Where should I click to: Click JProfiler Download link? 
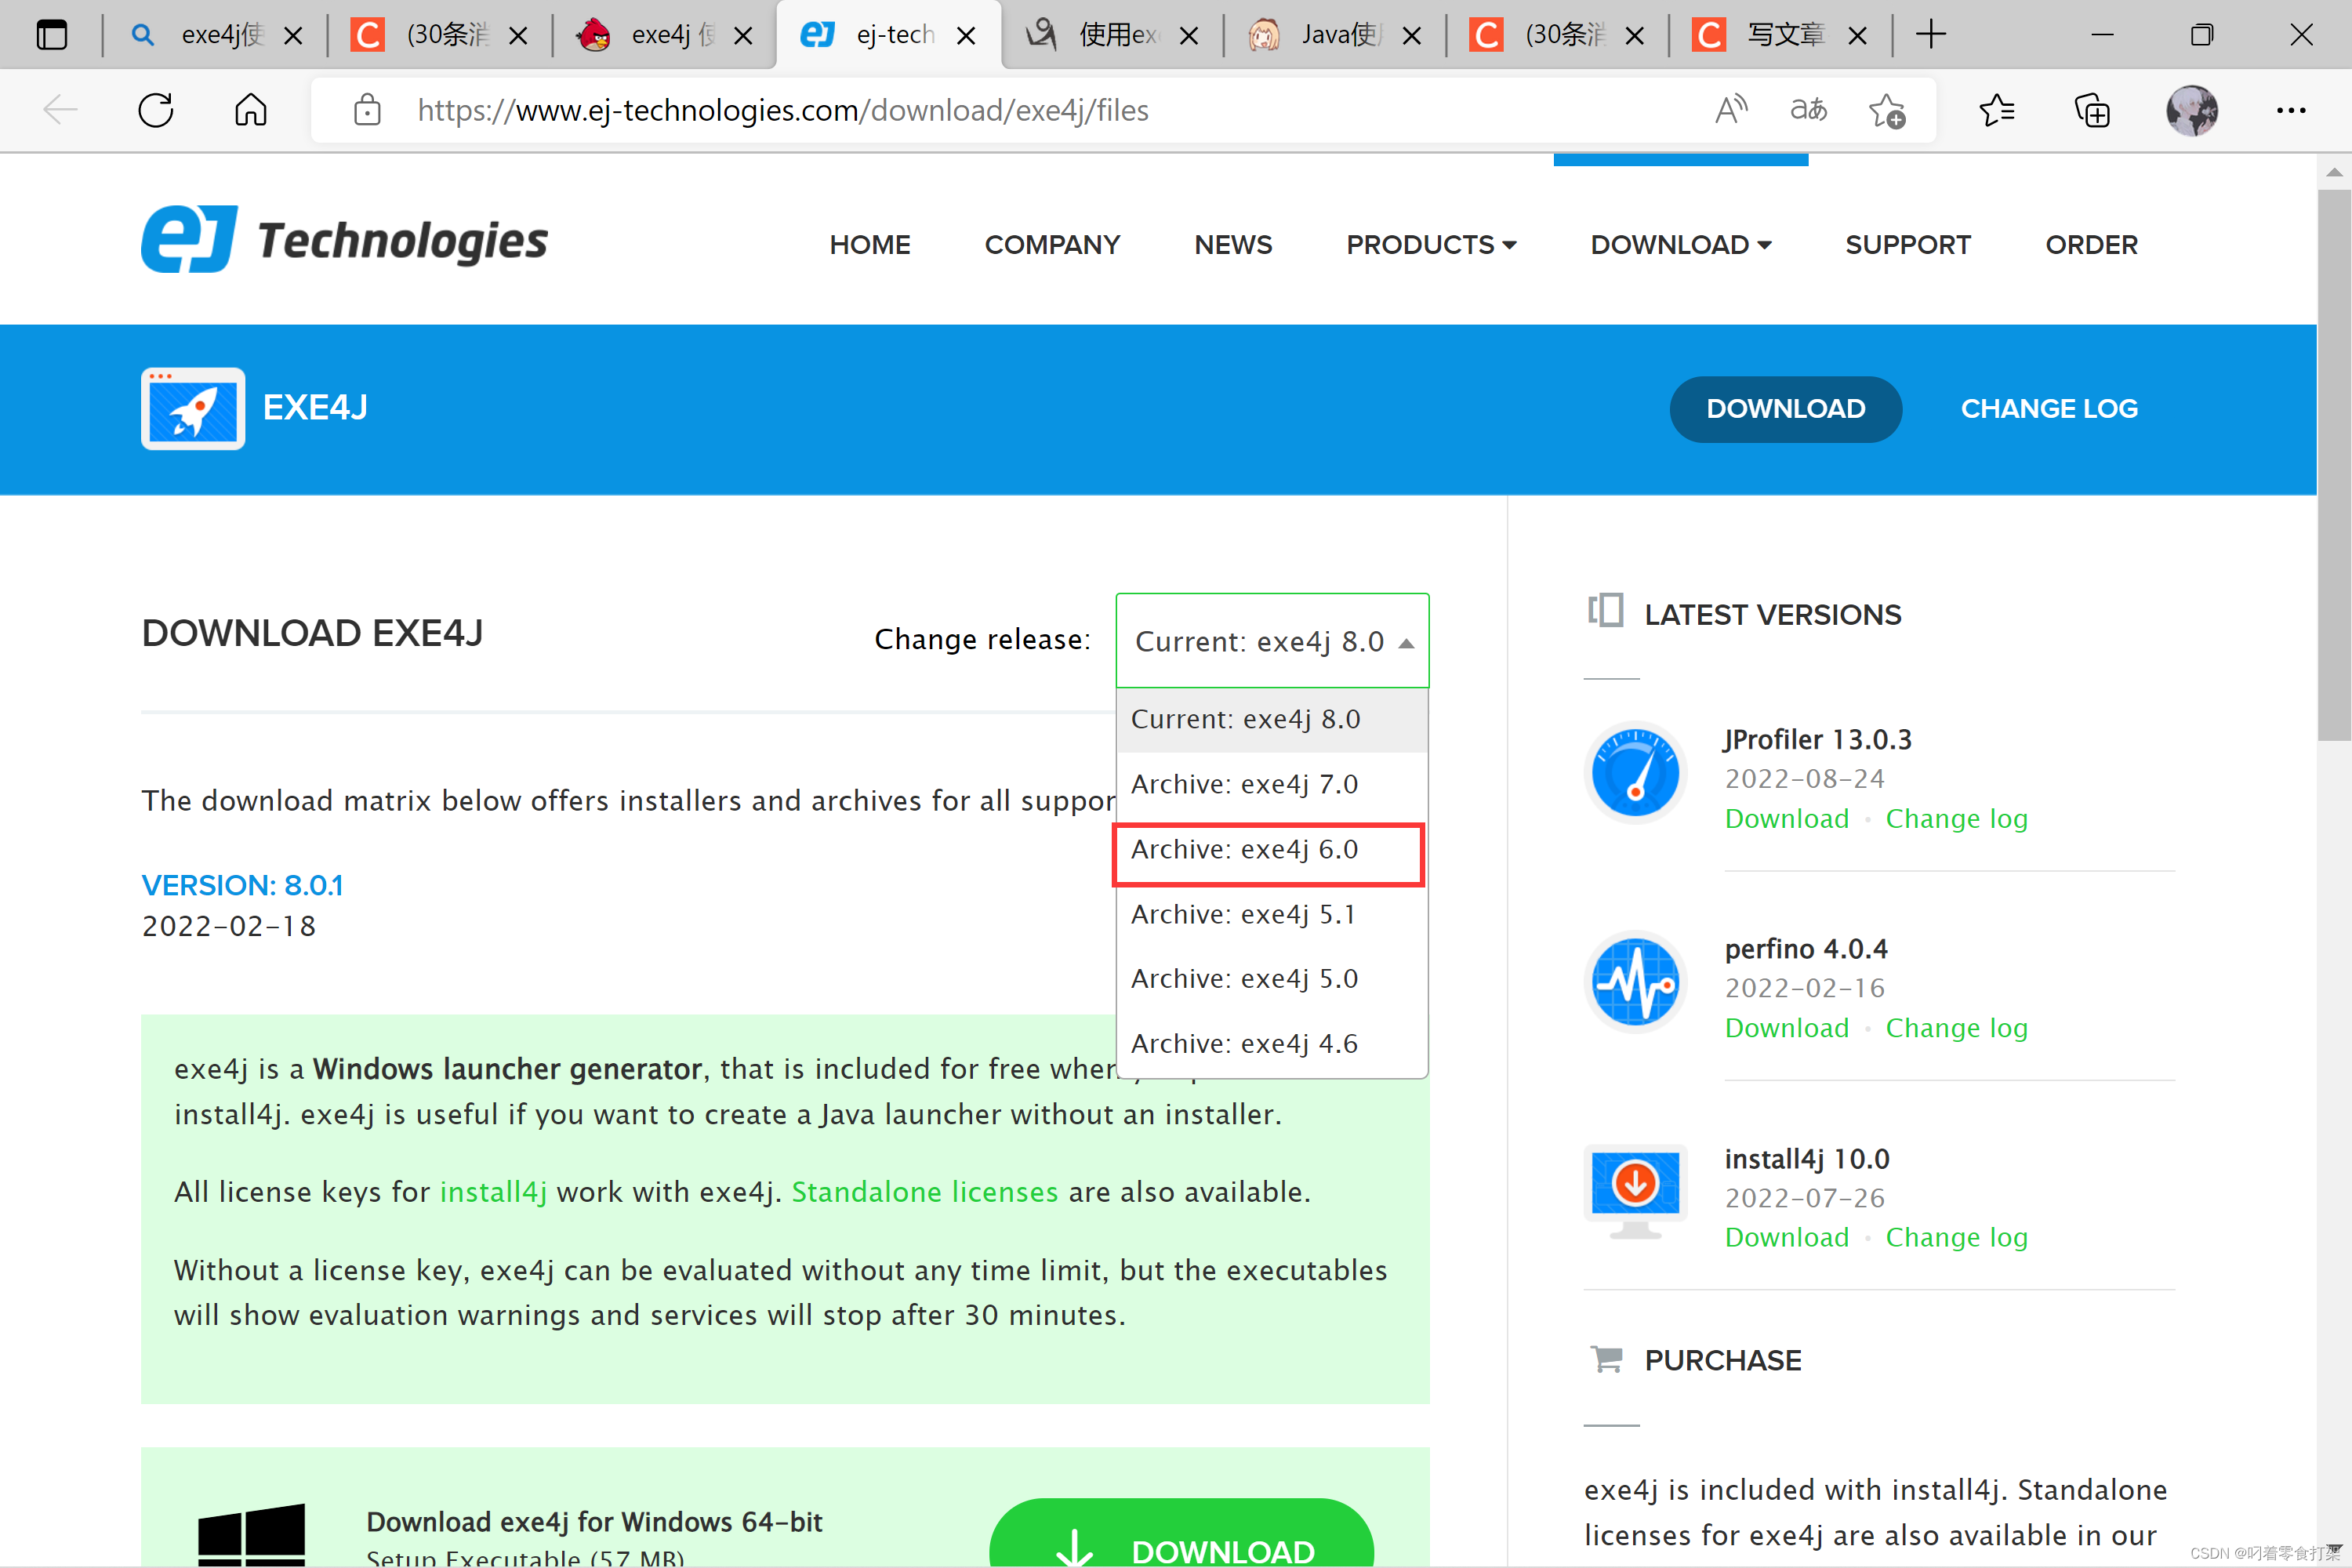point(1787,819)
